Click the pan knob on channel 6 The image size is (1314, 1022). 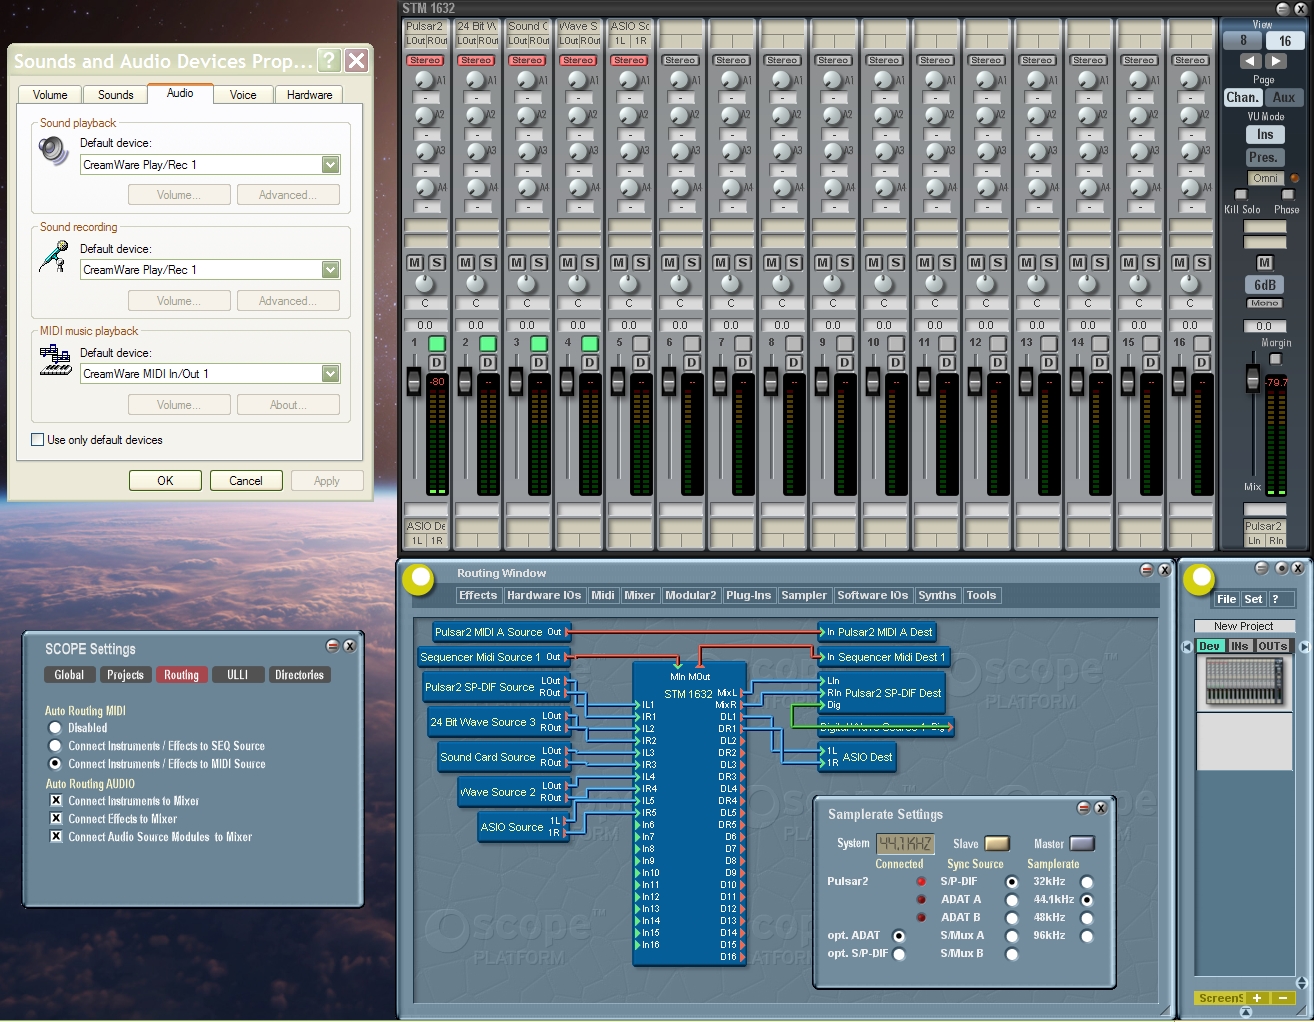point(680,284)
